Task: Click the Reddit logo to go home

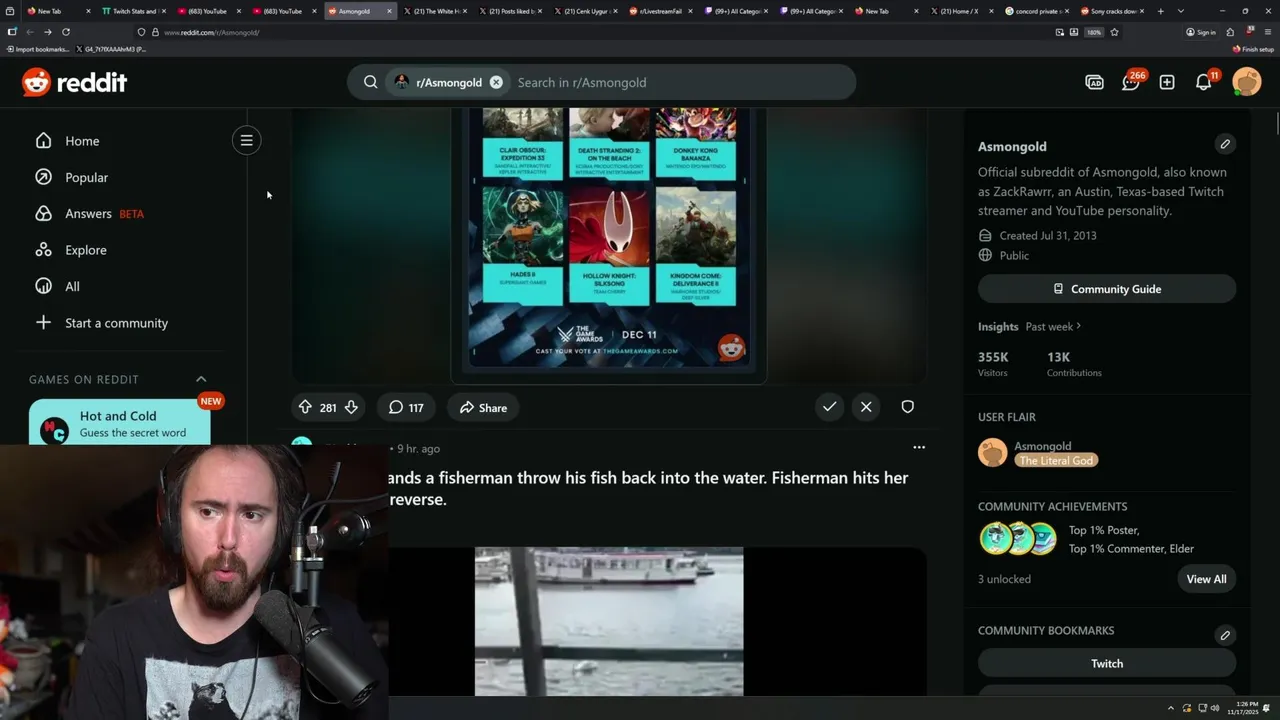Action: 75,82
